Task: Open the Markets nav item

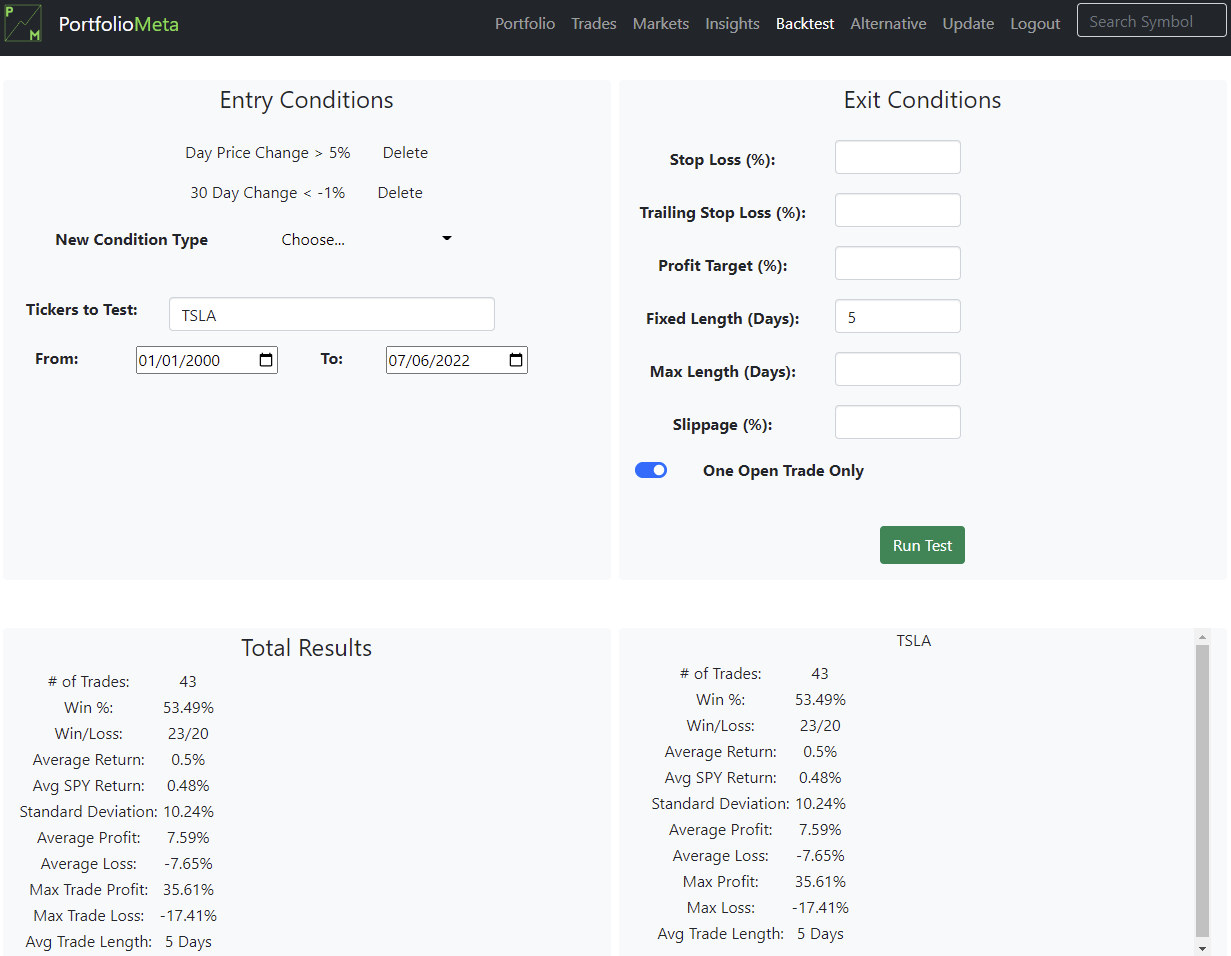Action: pyautogui.click(x=661, y=23)
